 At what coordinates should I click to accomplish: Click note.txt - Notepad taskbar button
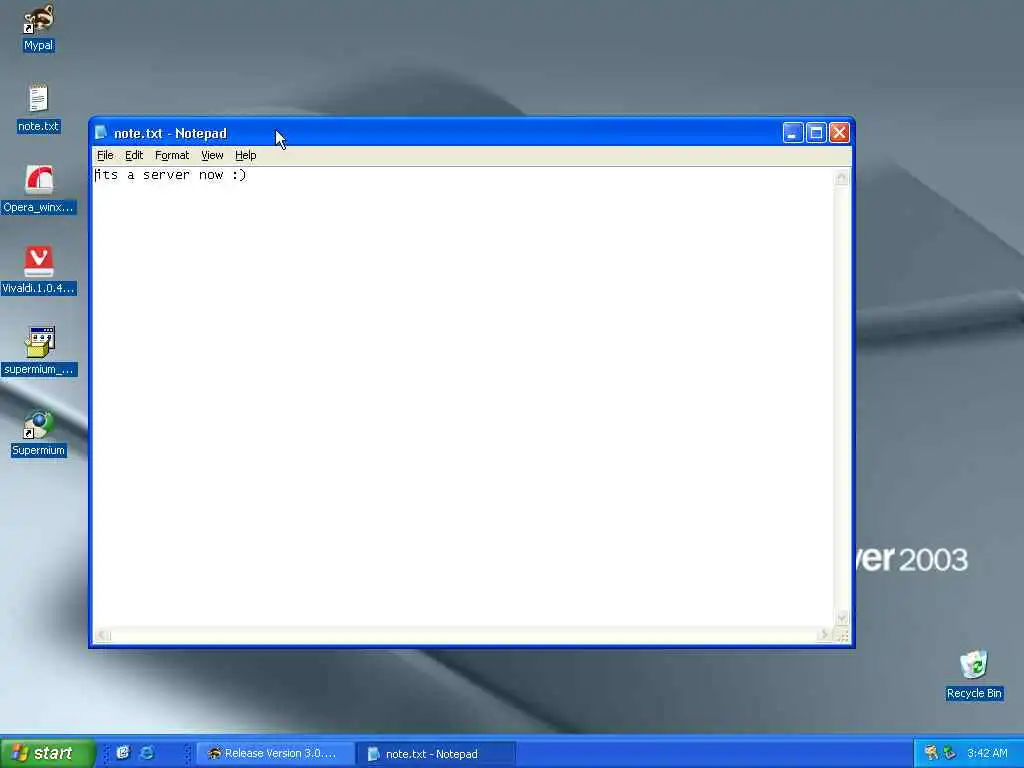click(x=437, y=754)
